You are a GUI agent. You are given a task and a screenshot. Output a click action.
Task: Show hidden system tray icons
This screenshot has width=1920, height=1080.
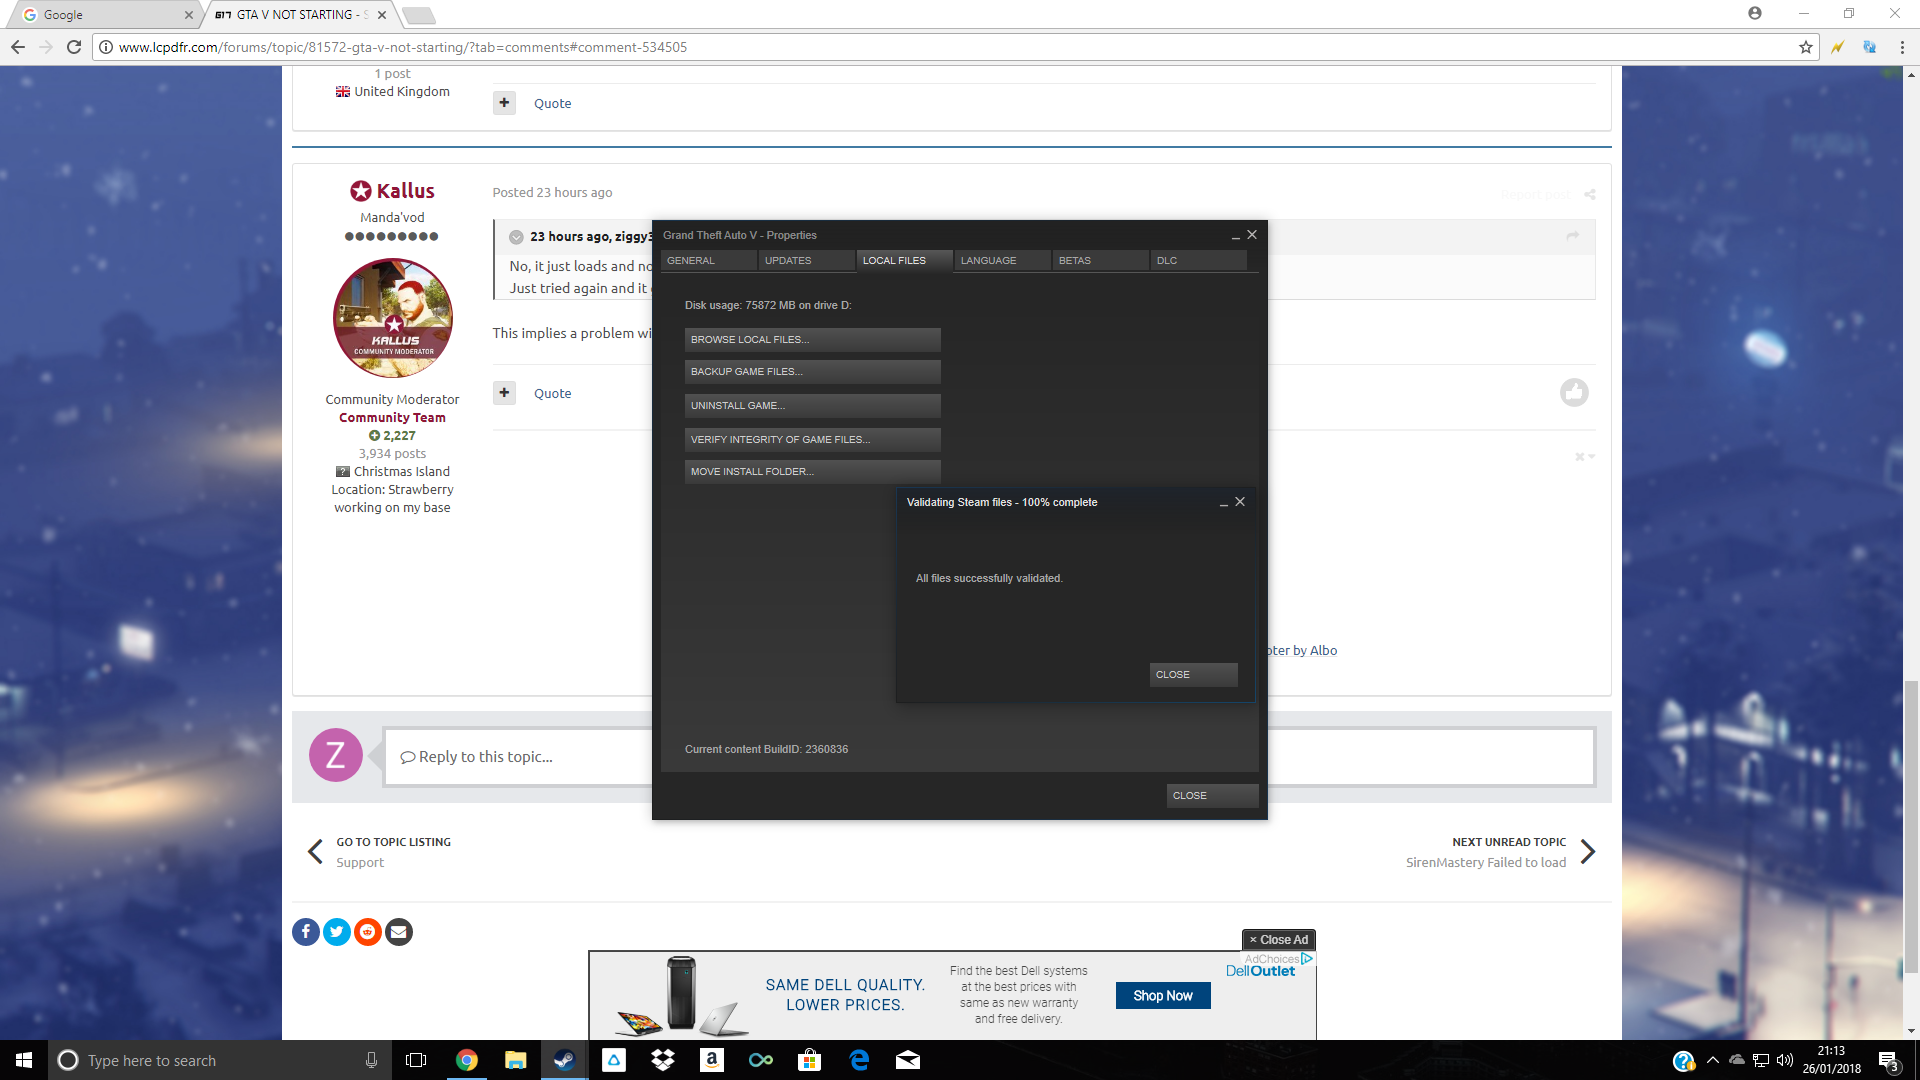tap(1712, 1060)
